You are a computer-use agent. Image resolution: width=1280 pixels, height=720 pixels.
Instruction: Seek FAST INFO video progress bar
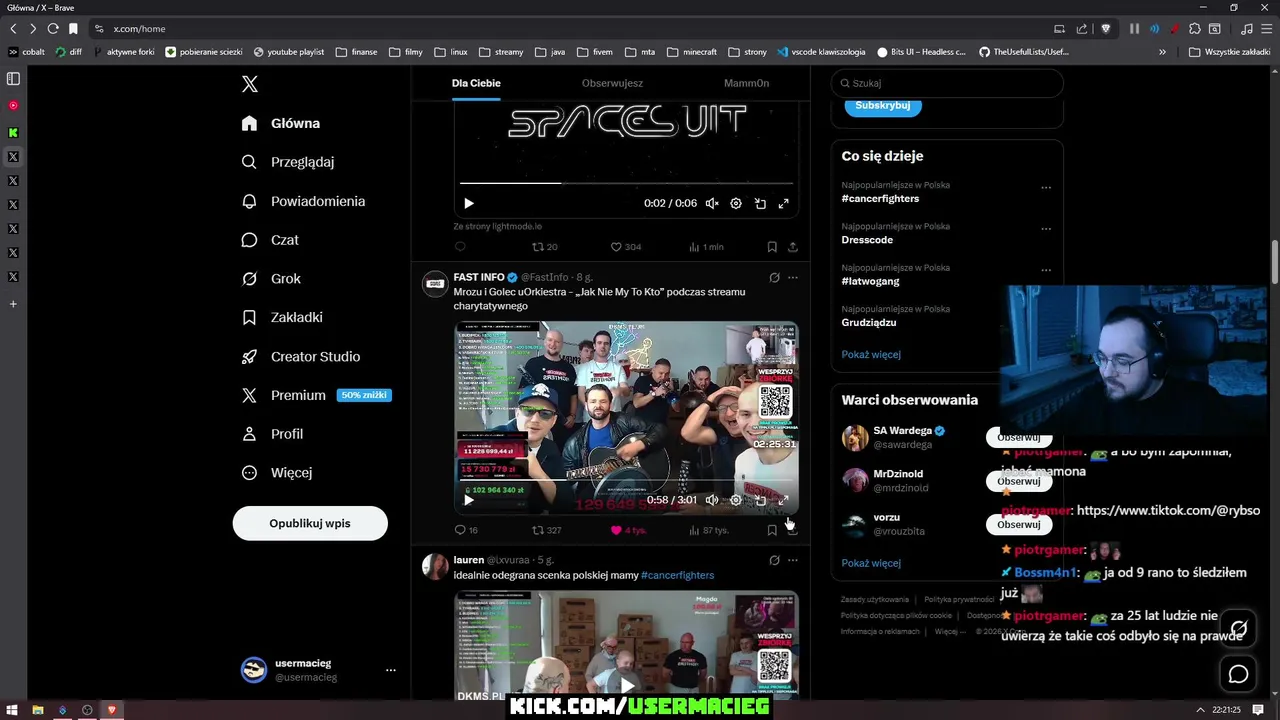626,480
